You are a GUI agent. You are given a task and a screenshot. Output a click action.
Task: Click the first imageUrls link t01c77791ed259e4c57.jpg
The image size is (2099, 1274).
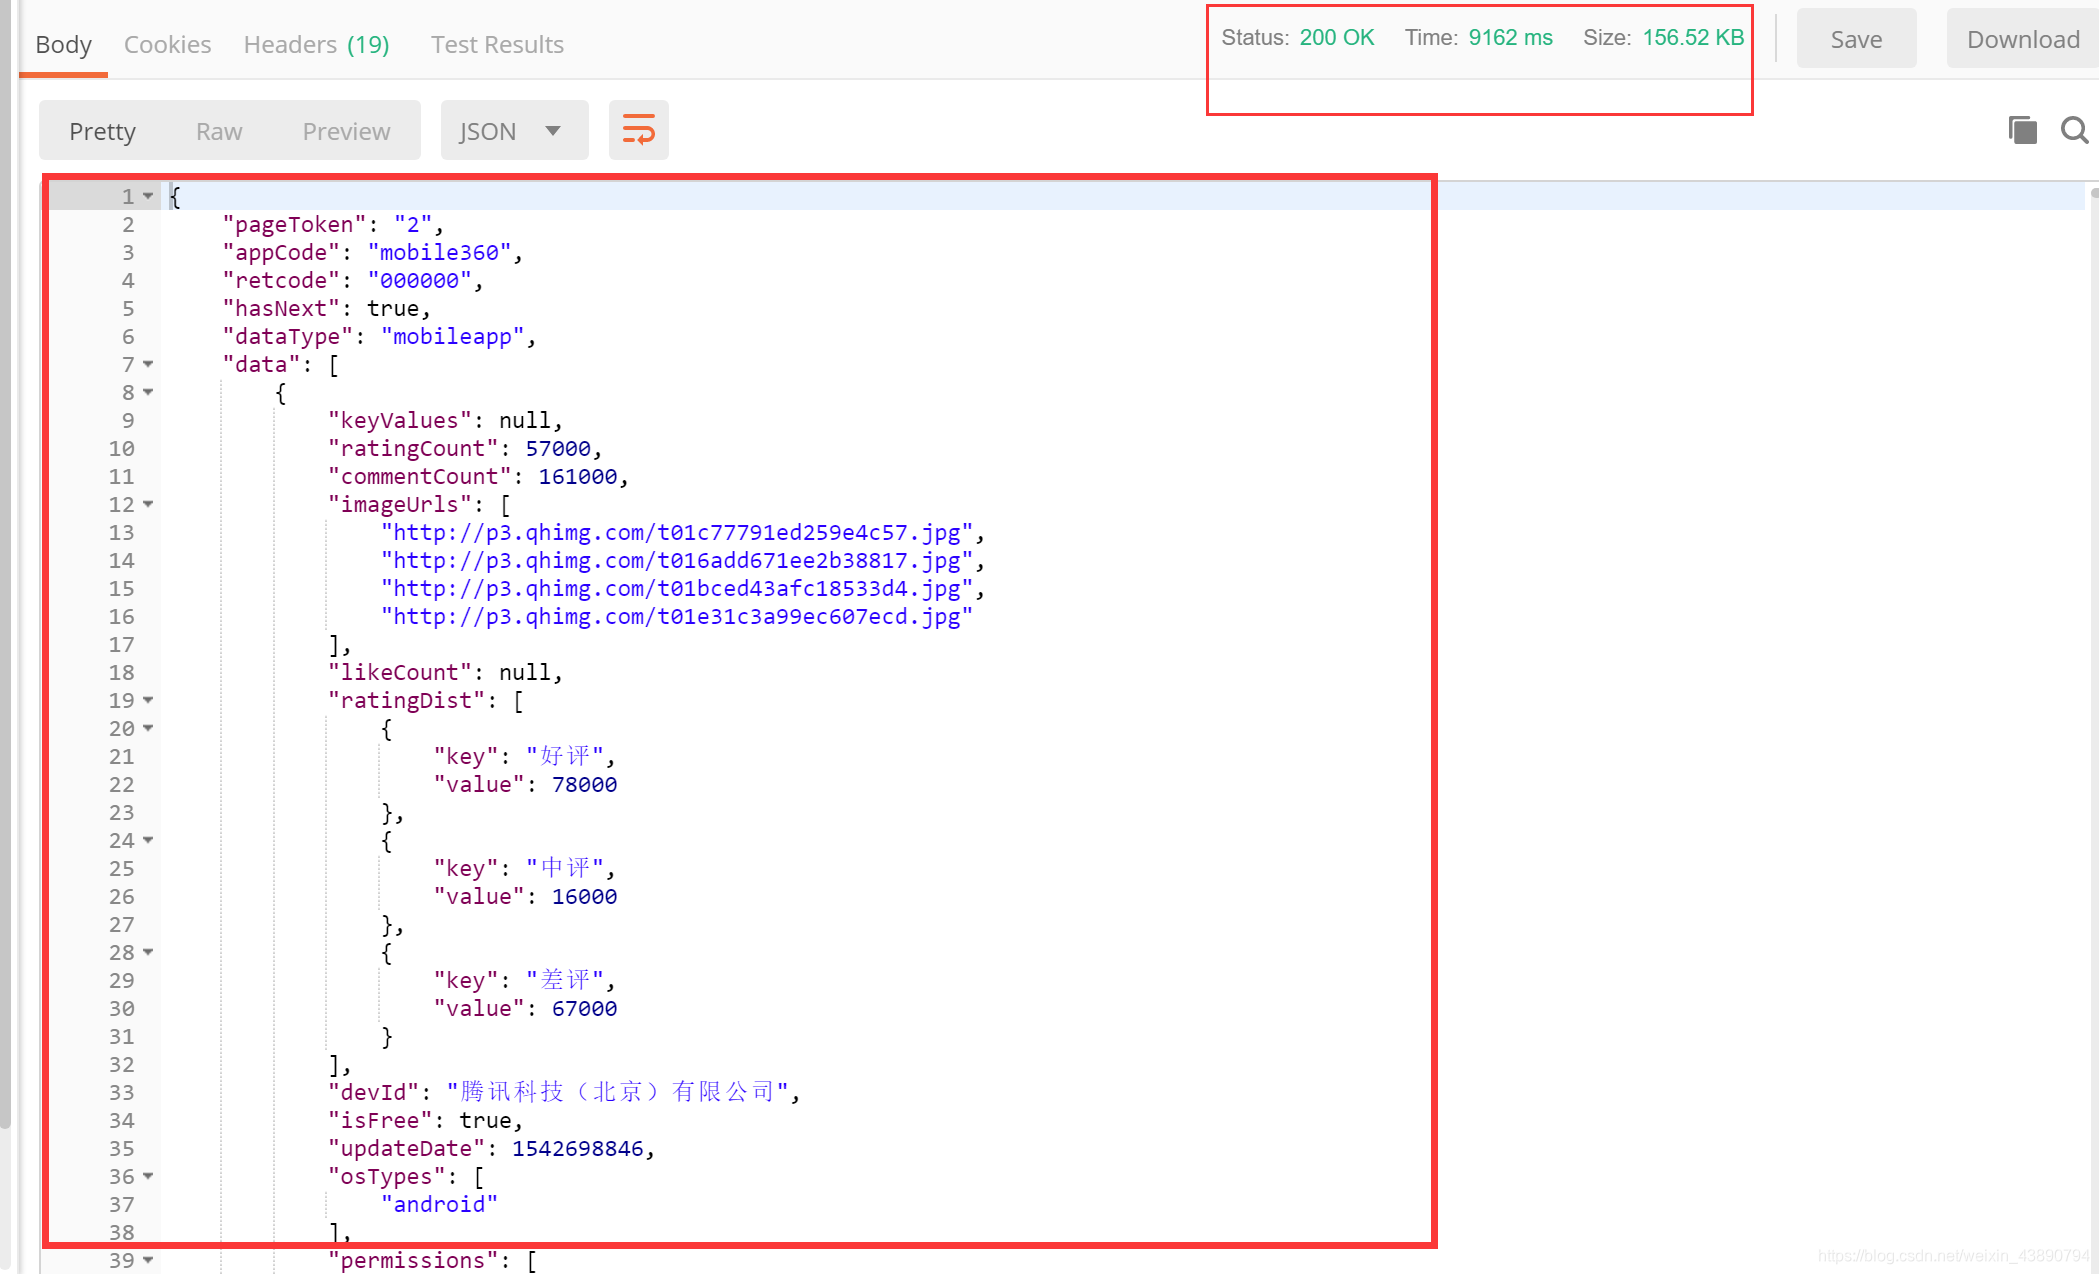click(677, 532)
